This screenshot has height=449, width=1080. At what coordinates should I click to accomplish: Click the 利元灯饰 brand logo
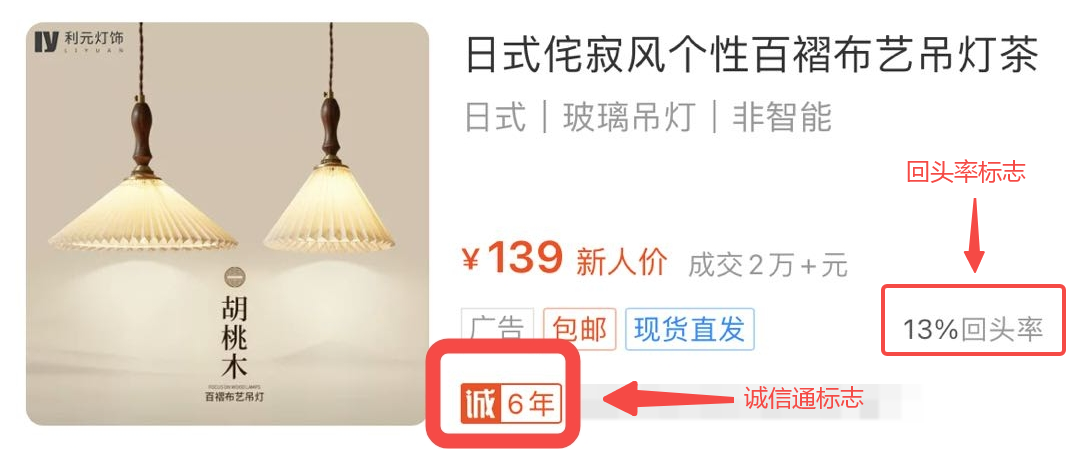(x=80, y=42)
